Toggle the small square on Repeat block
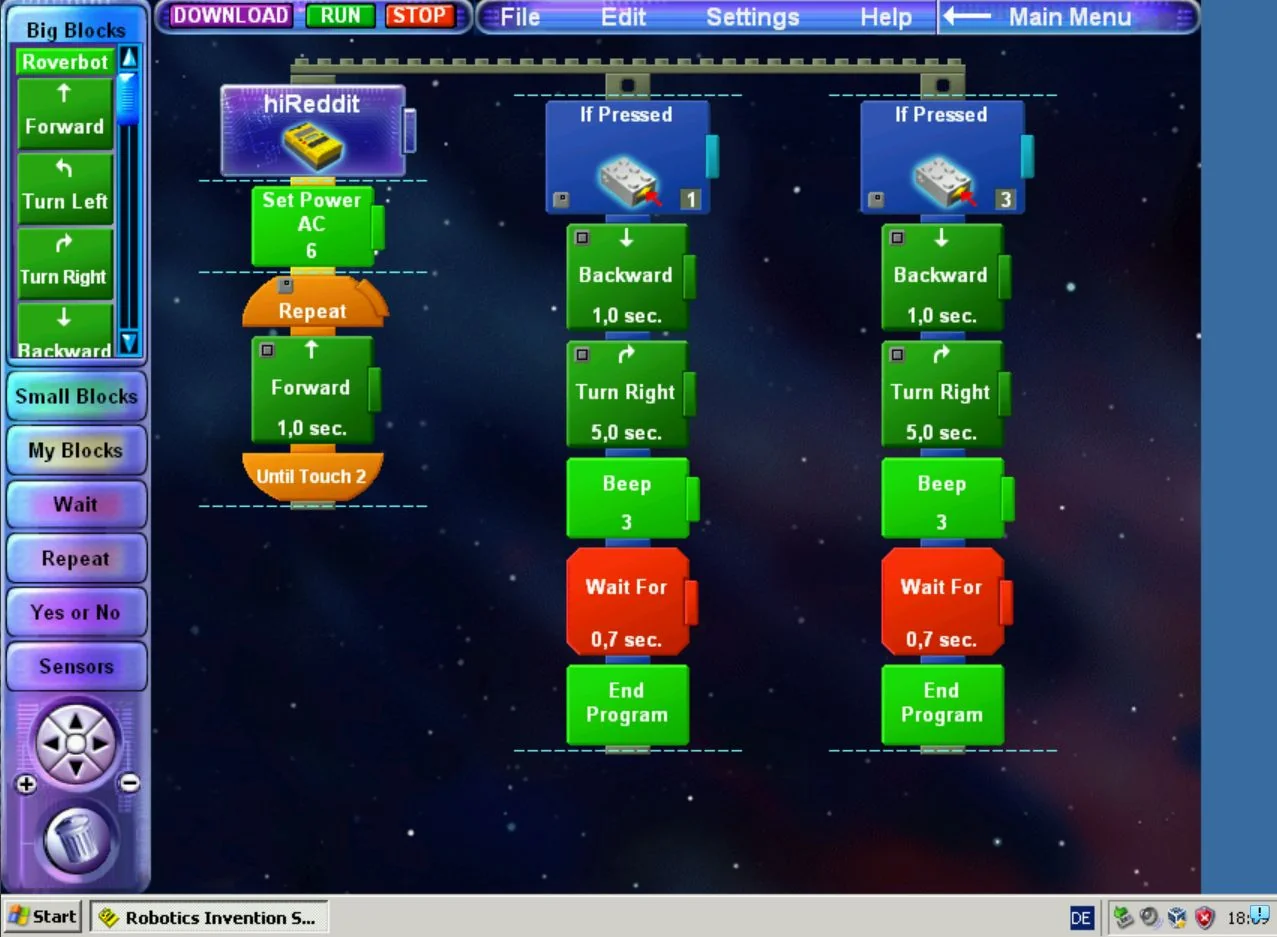 click(285, 286)
